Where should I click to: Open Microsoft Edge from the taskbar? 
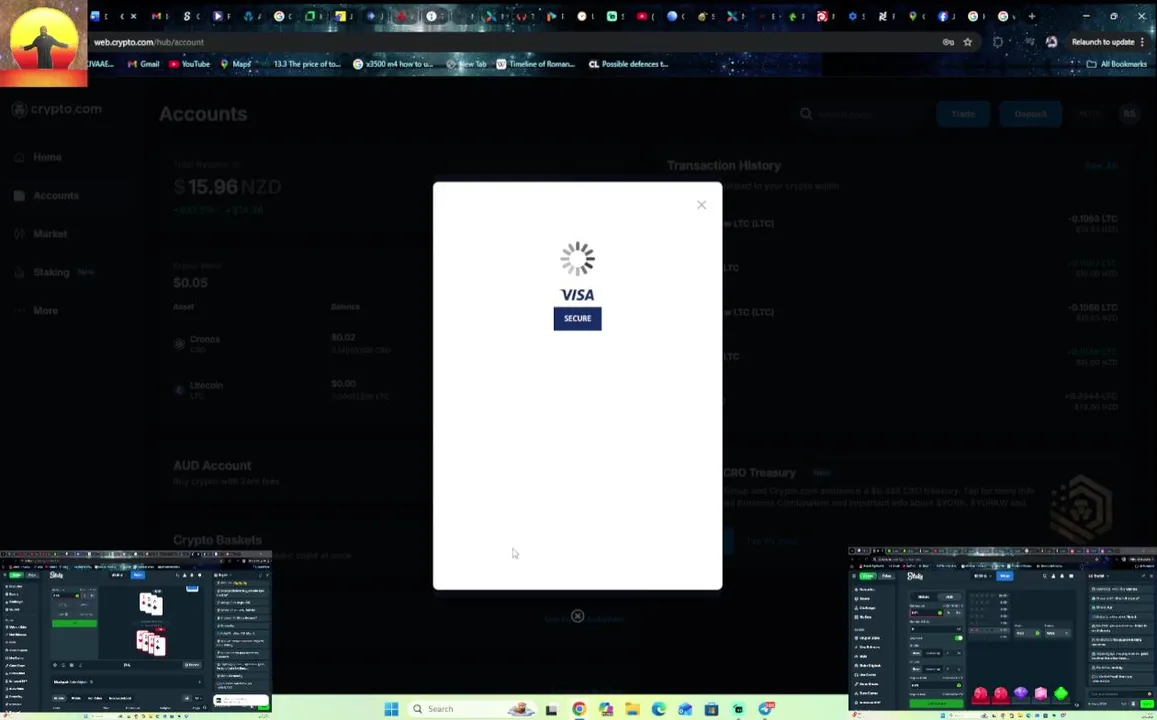click(x=659, y=709)
